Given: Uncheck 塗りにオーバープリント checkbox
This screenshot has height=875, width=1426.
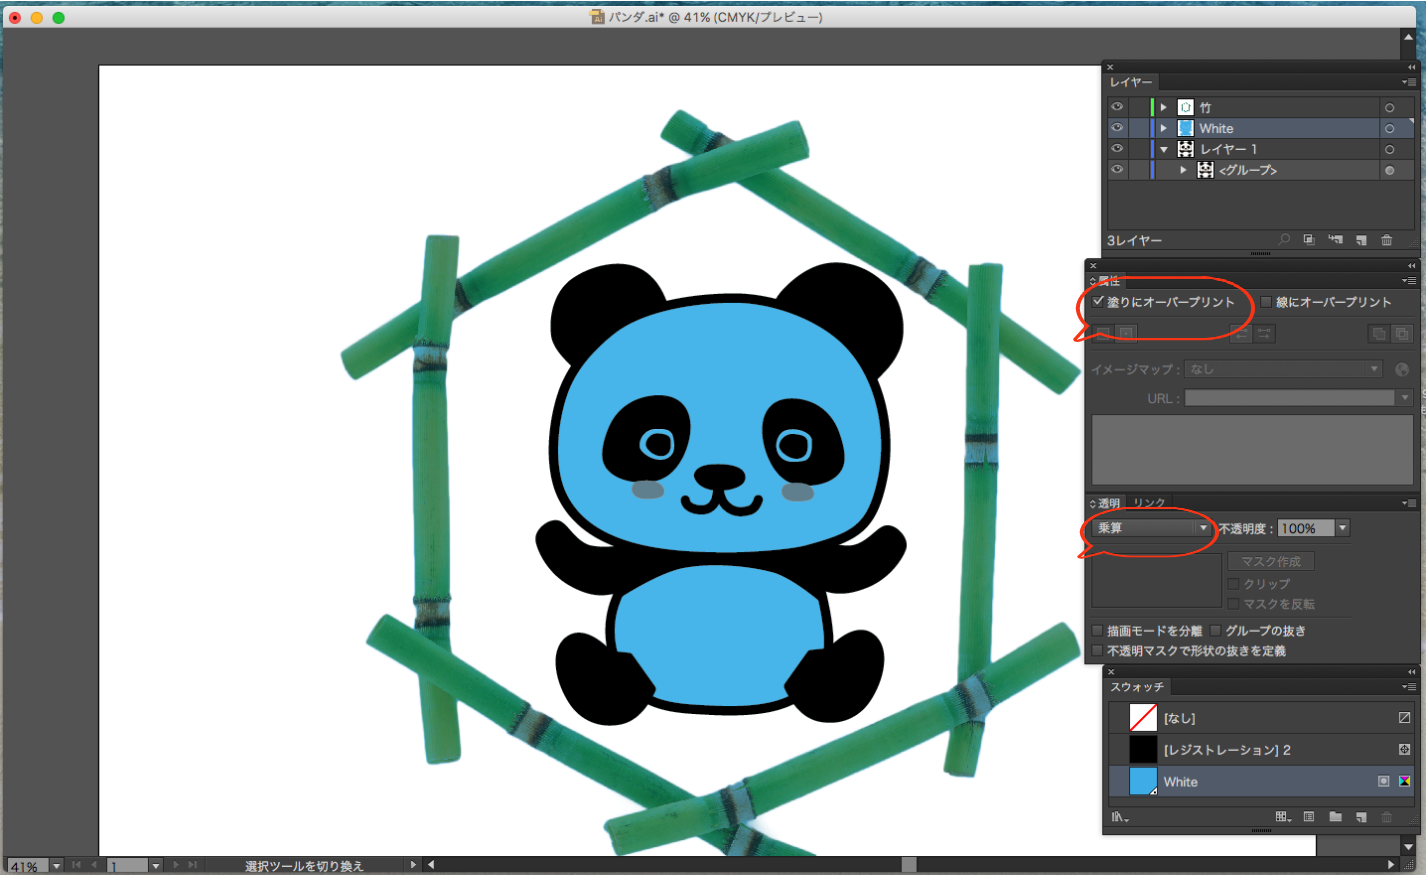Looking at the screenshot, I should [1098, 302].
